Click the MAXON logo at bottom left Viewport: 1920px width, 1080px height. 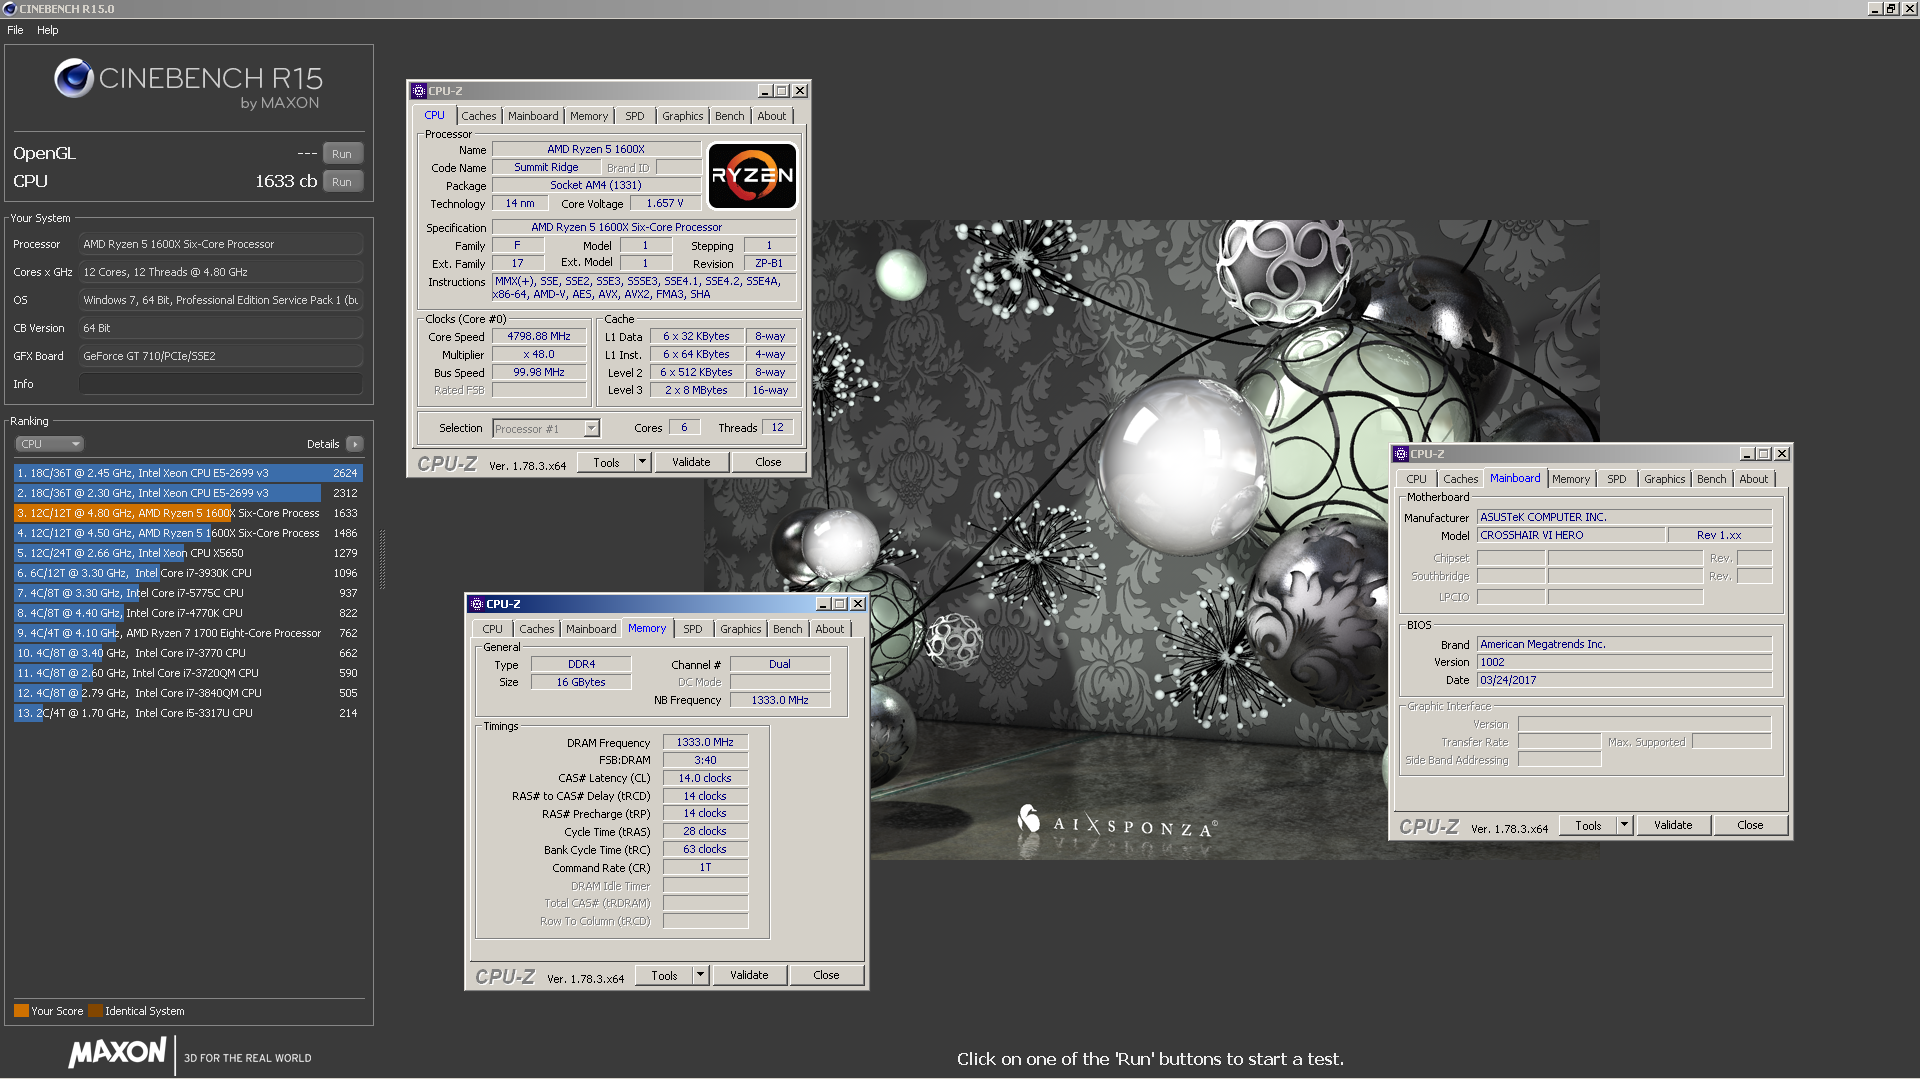(117, 1052)
